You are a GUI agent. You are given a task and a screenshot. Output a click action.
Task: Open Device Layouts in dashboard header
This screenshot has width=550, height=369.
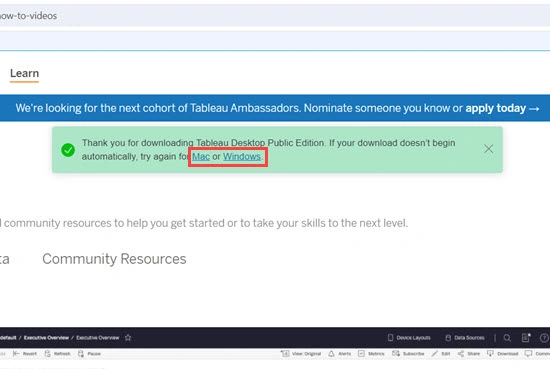[409, 337]
